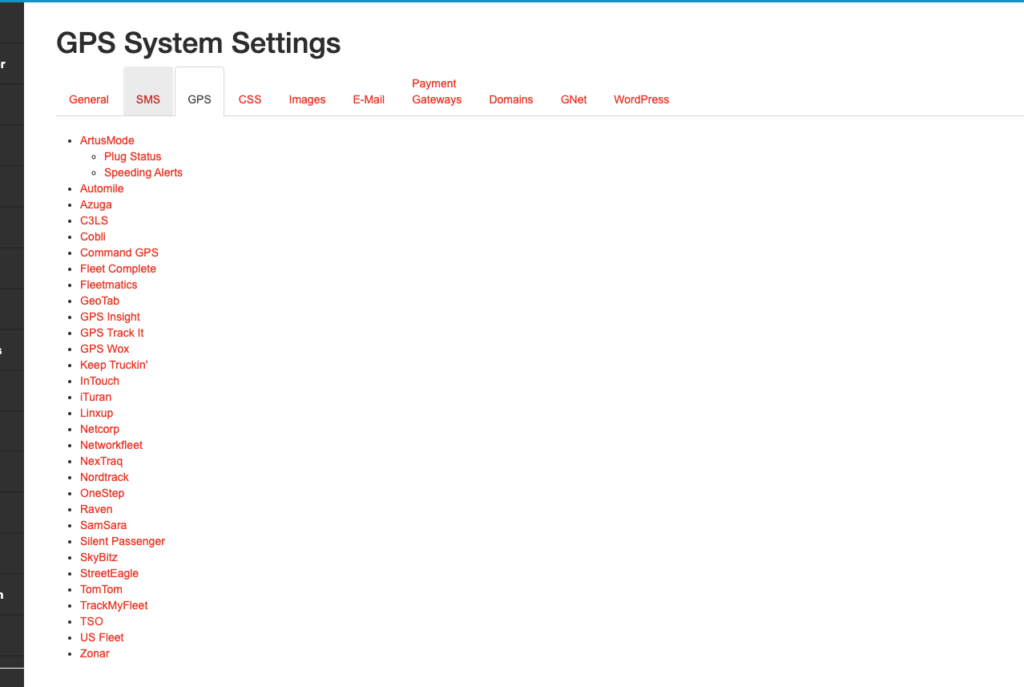The width and height of the screenshot is (1024, 687).
Task: Open Speeding Alerts under ArtusMode
Action: coord(143,172)
